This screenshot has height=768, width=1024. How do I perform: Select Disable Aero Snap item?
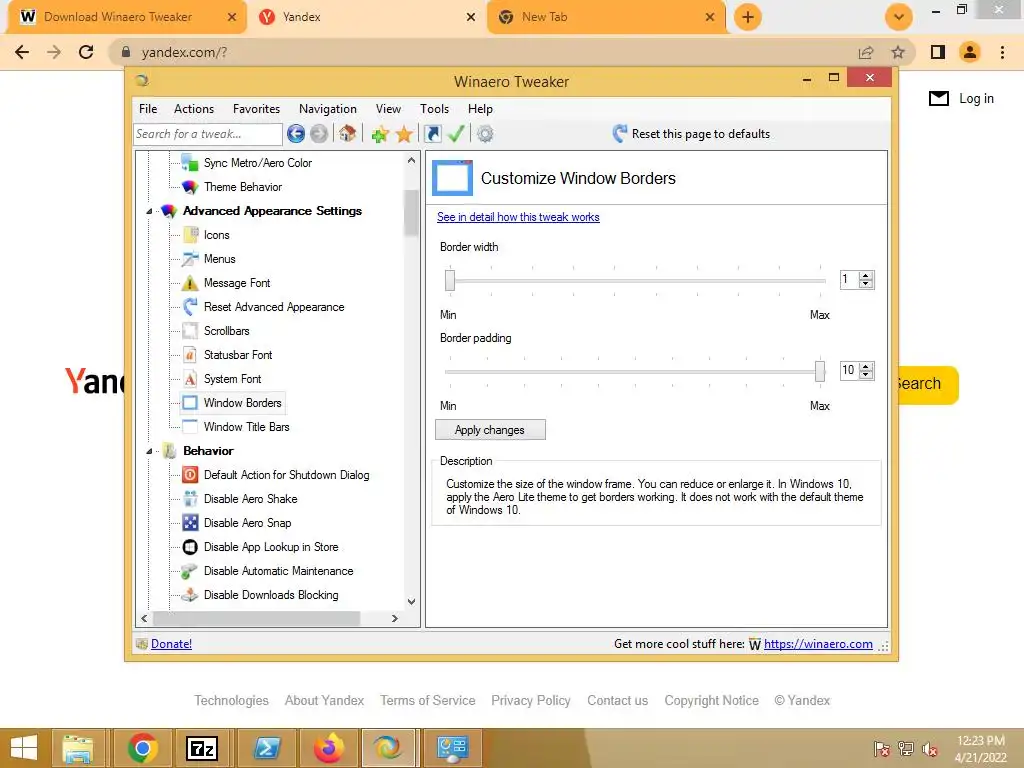point(247,523)
